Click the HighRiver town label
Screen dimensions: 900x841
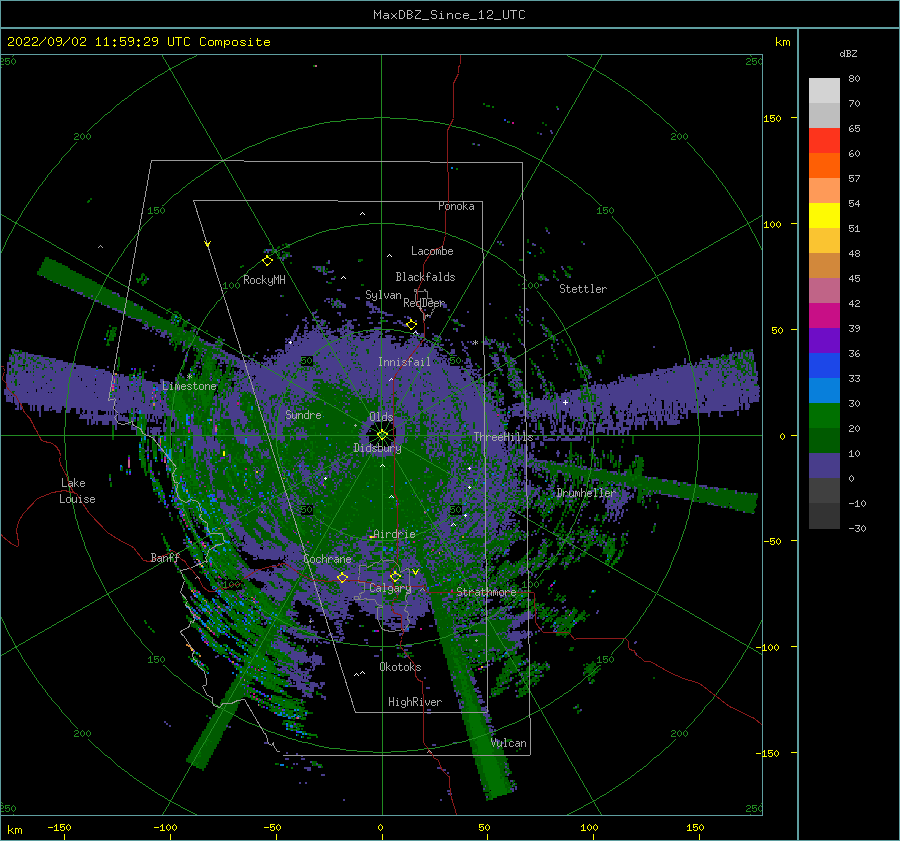pyautogui.click(x=415, y=702)
